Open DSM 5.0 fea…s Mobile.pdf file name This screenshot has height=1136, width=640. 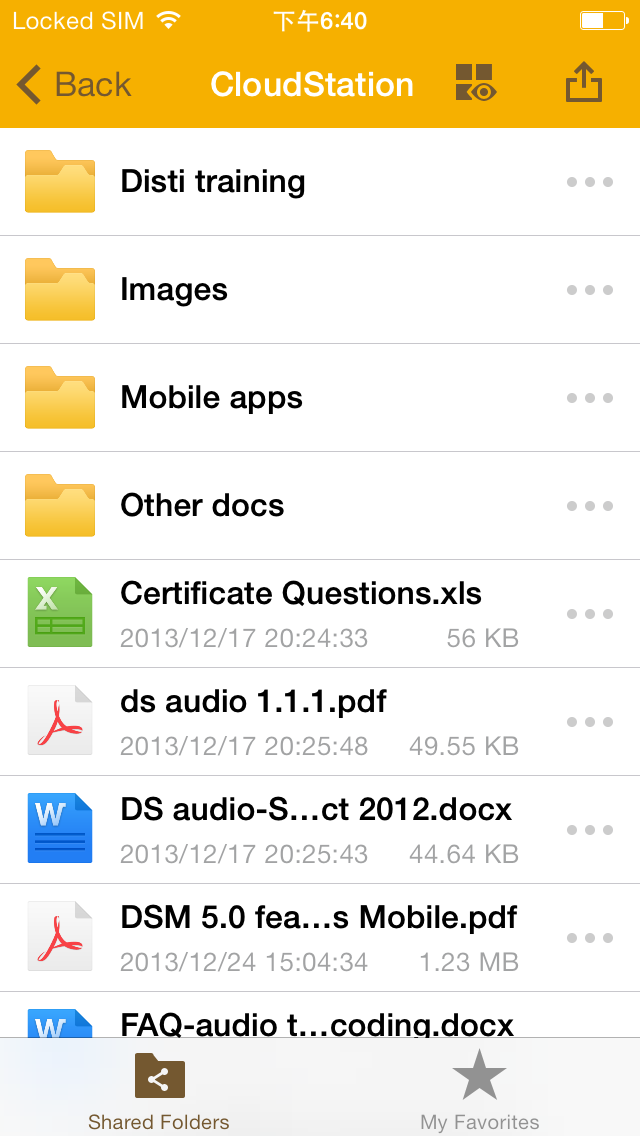[x=319, y=918]
